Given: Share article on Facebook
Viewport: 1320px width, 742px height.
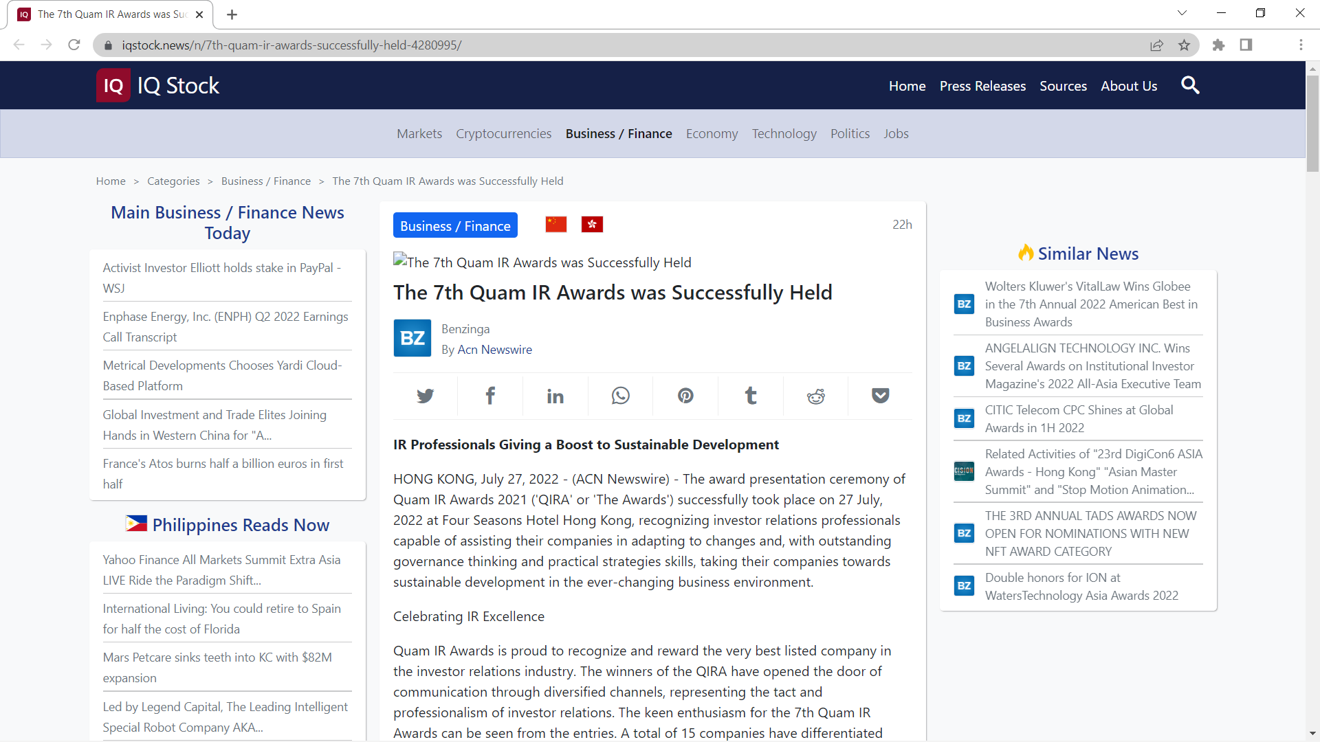Looking at the screenshot, I should pos(490,396).
